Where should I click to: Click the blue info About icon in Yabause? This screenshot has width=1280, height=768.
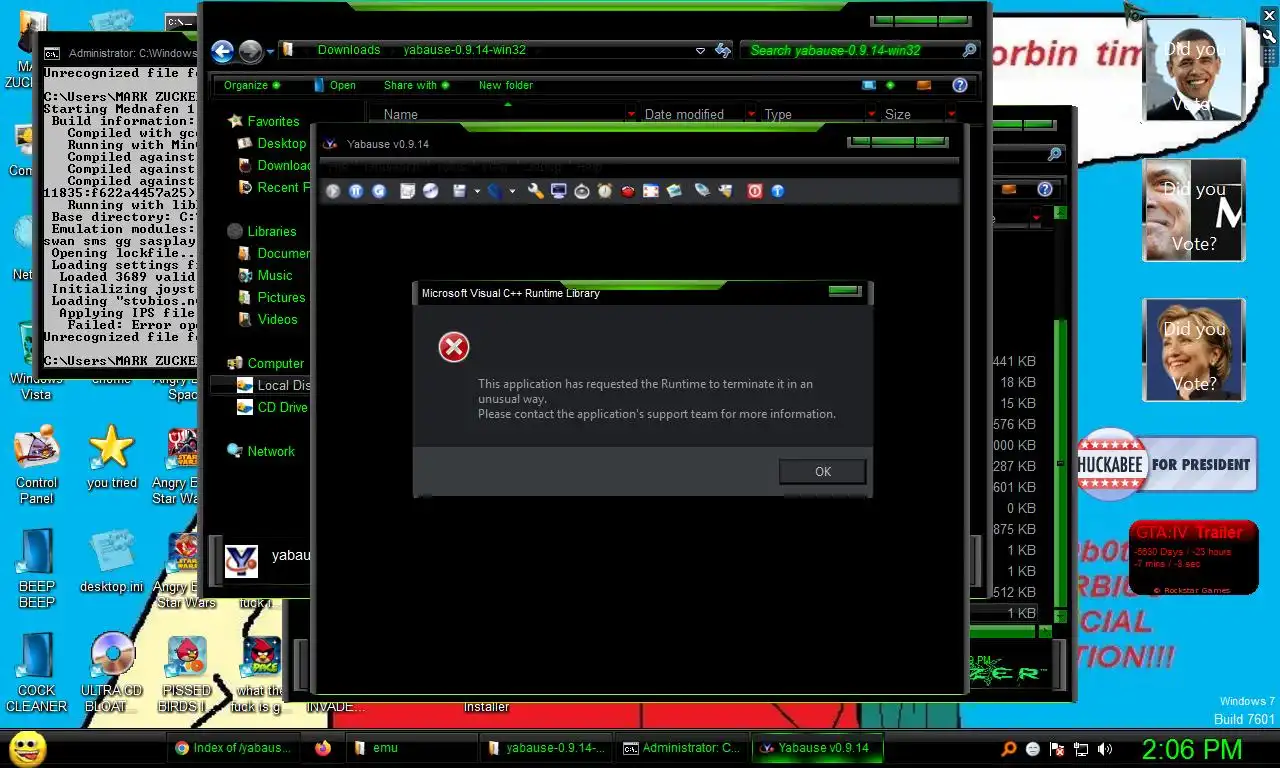pos(778,191)
